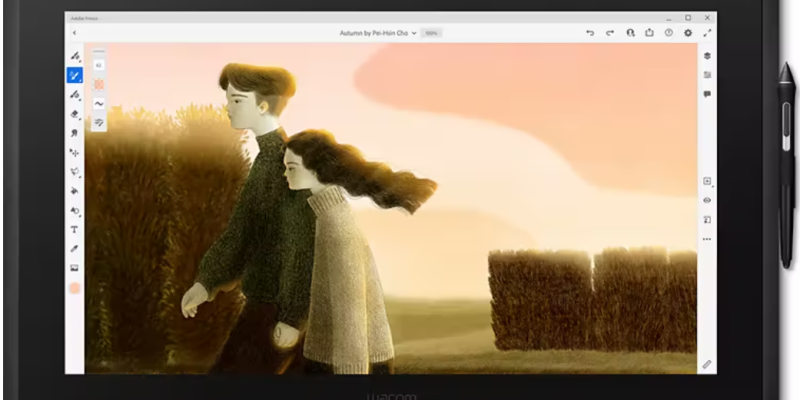Select the Paint Bucket fill tool
Viewport: 800px width, 400px height.
[x=74, y=191]
